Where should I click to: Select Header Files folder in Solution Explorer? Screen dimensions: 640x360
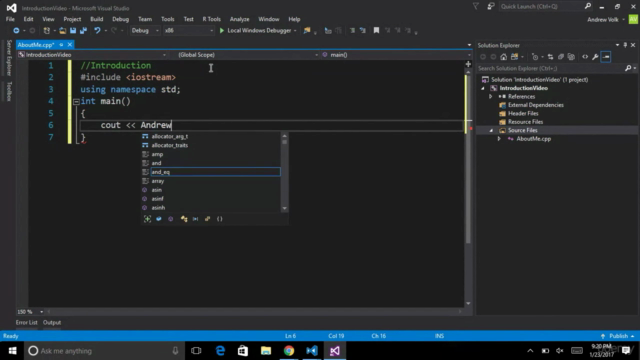coord(523,113)
